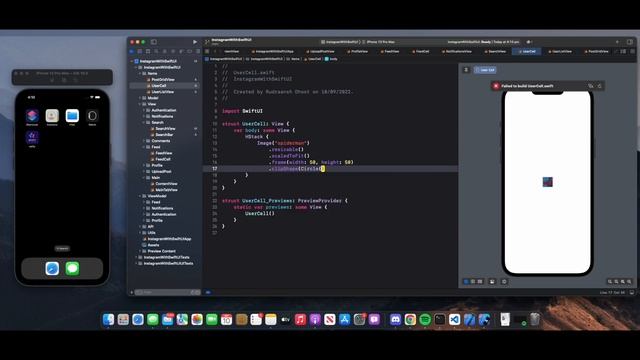Expand the Preview Content folder
Viewport: 640px width, 360px height.
click(140, 251)
